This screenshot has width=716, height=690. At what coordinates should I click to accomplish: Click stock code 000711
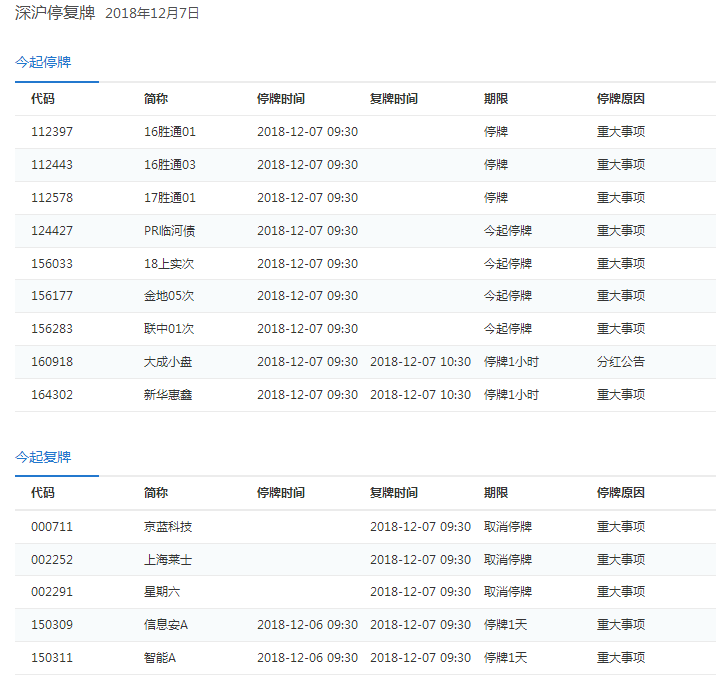point(52,527)
